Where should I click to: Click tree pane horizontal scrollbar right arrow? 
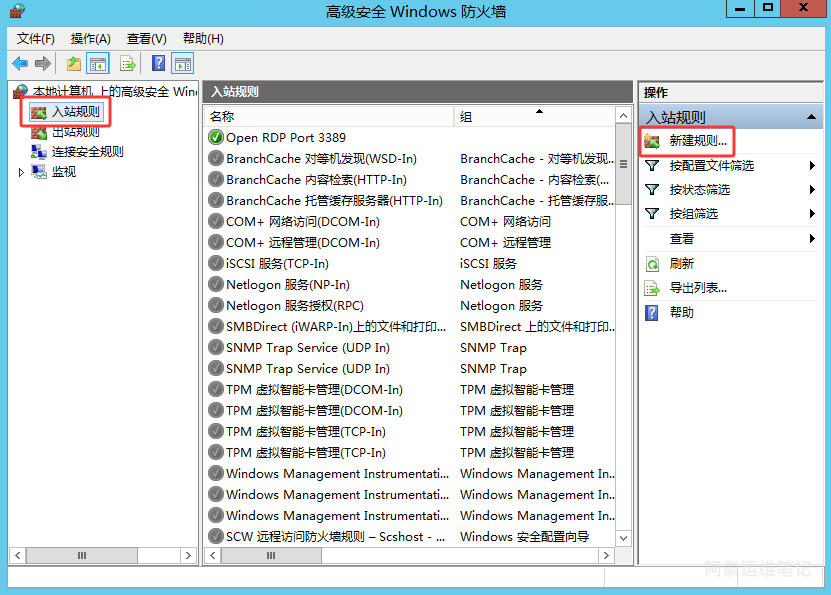188,555
